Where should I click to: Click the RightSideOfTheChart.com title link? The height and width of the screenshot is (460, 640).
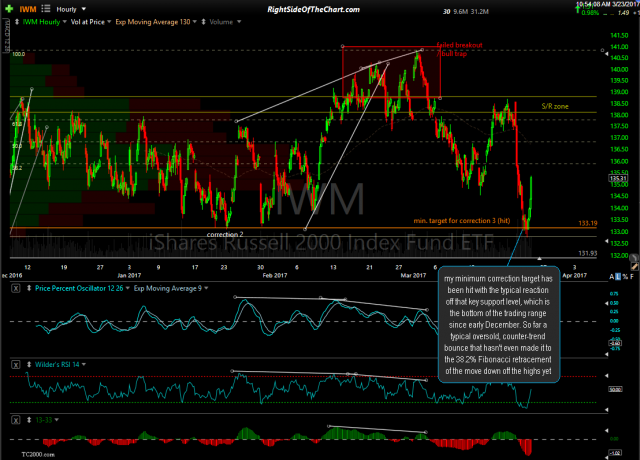point(313,9)
